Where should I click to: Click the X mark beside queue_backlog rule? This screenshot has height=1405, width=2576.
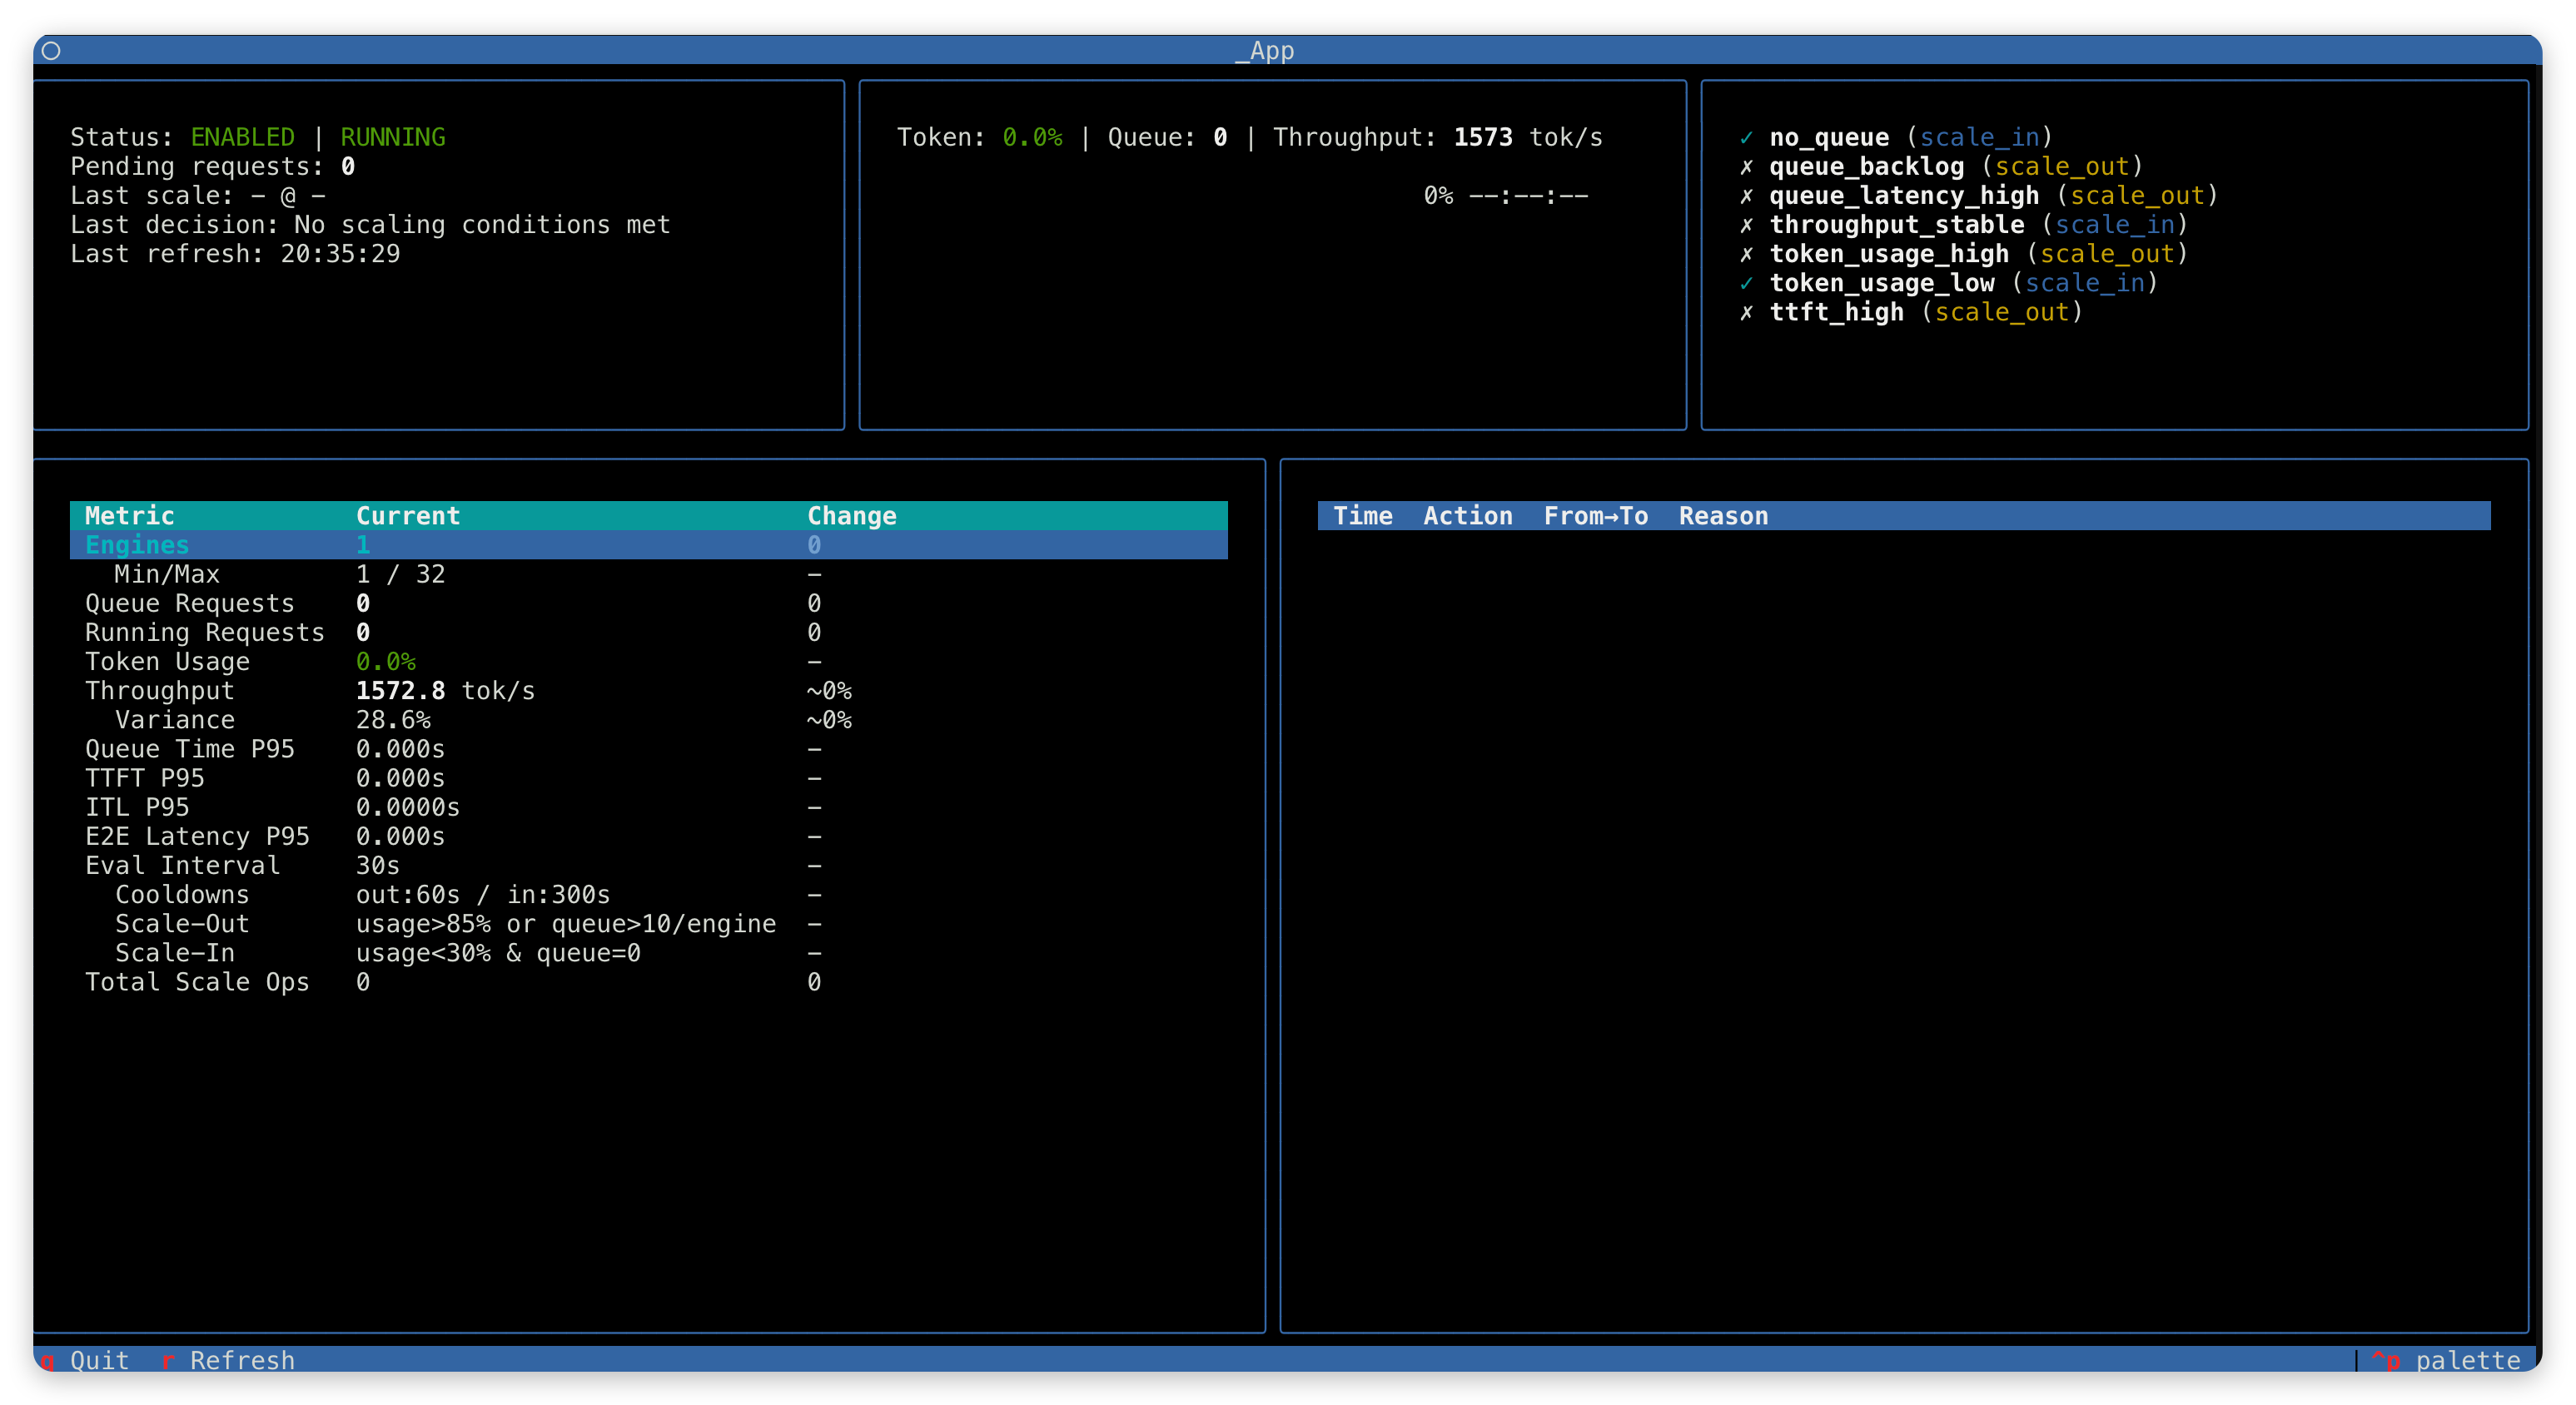coord(1746,166)
